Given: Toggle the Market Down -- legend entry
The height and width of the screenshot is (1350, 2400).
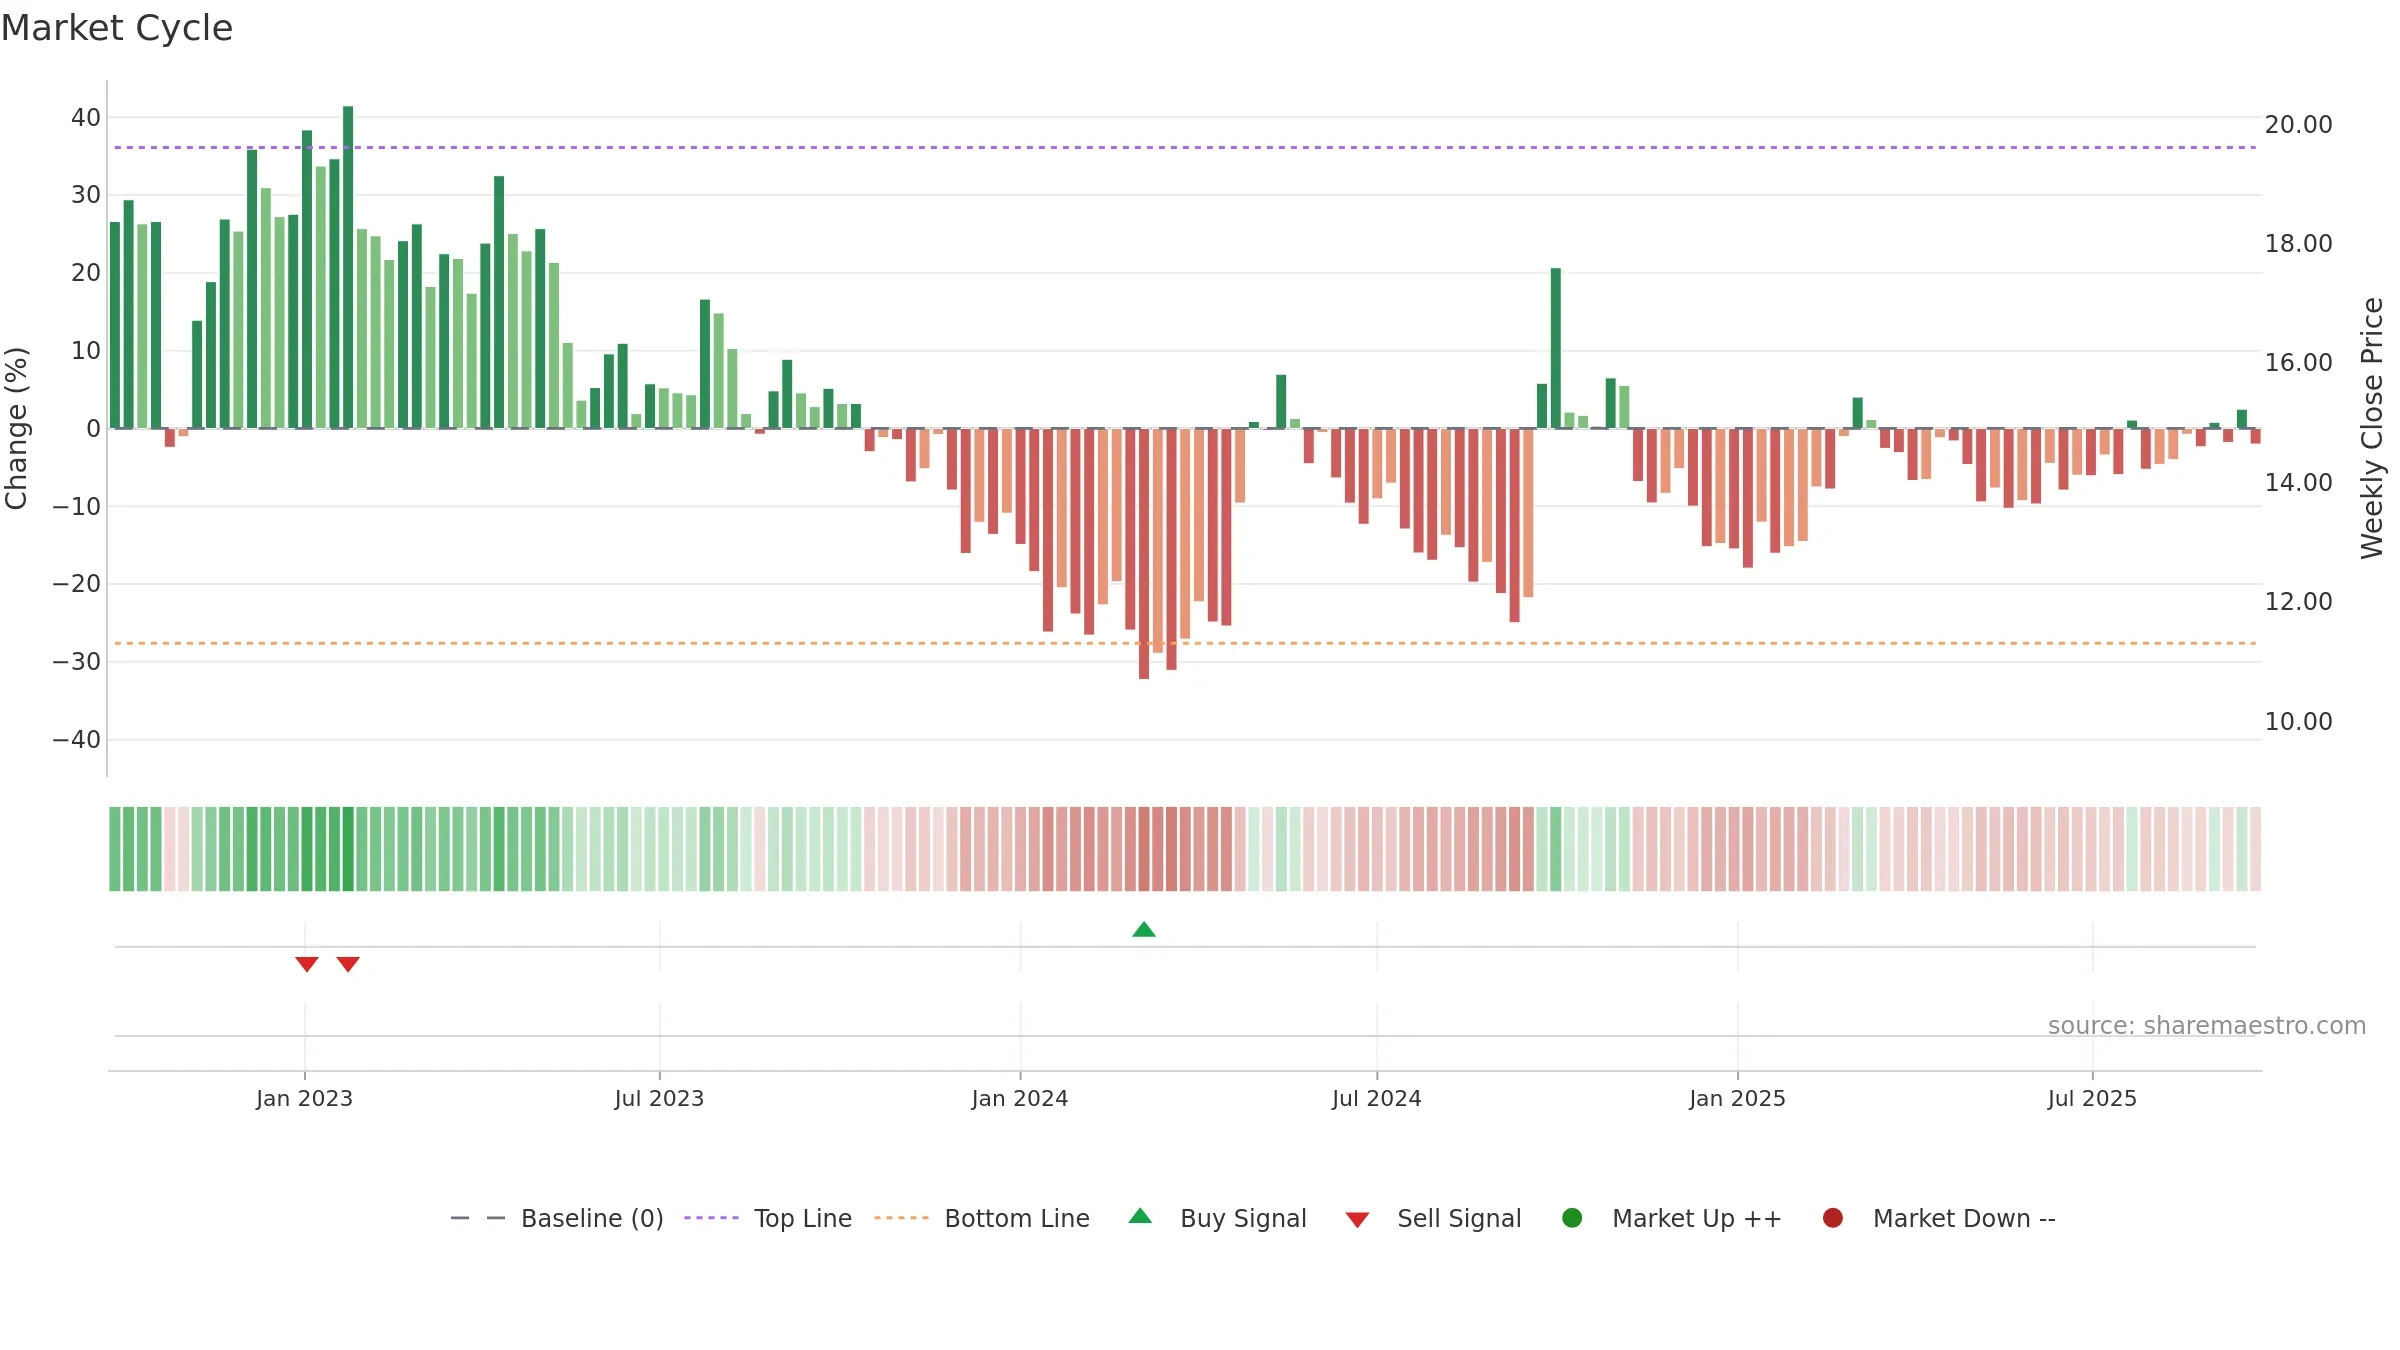Looking at the screenshot, I should 1939,1218.
